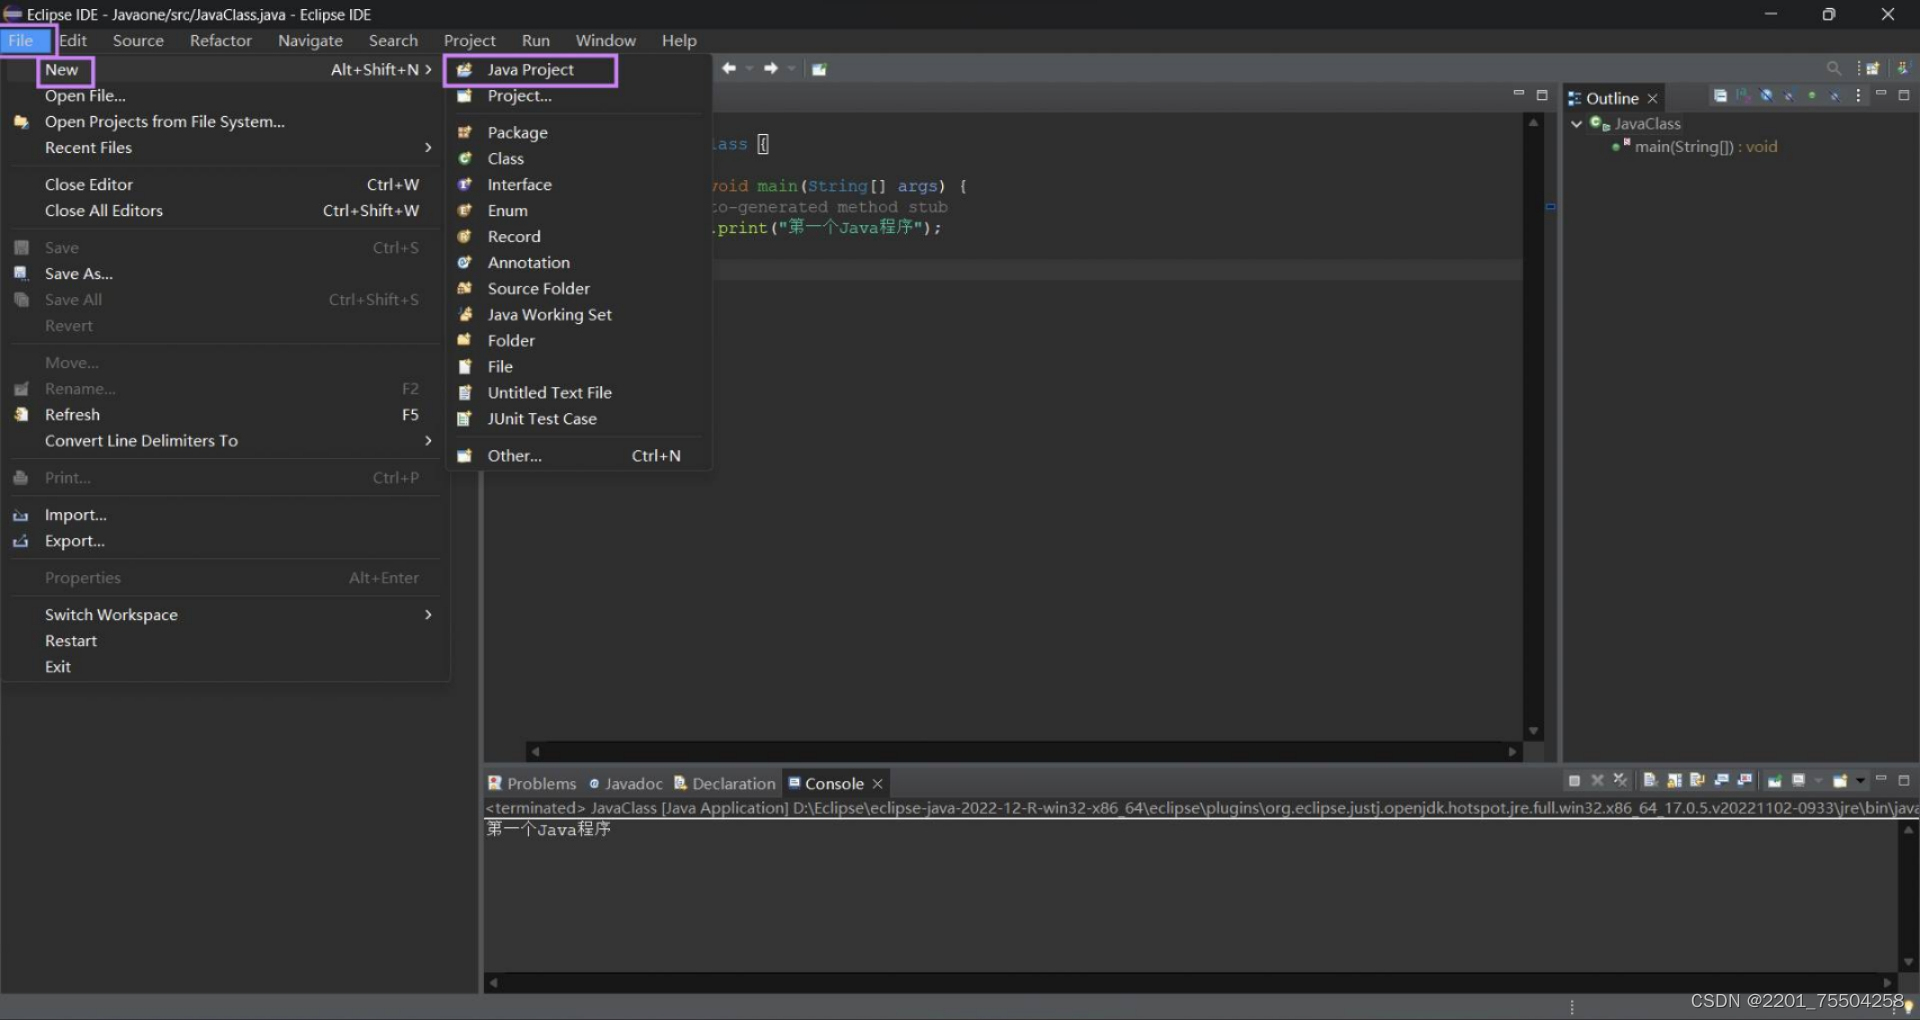Screen dimensions: 1920x1020
Task: Click Display Selected Console icon
Action: point(1798,780)
